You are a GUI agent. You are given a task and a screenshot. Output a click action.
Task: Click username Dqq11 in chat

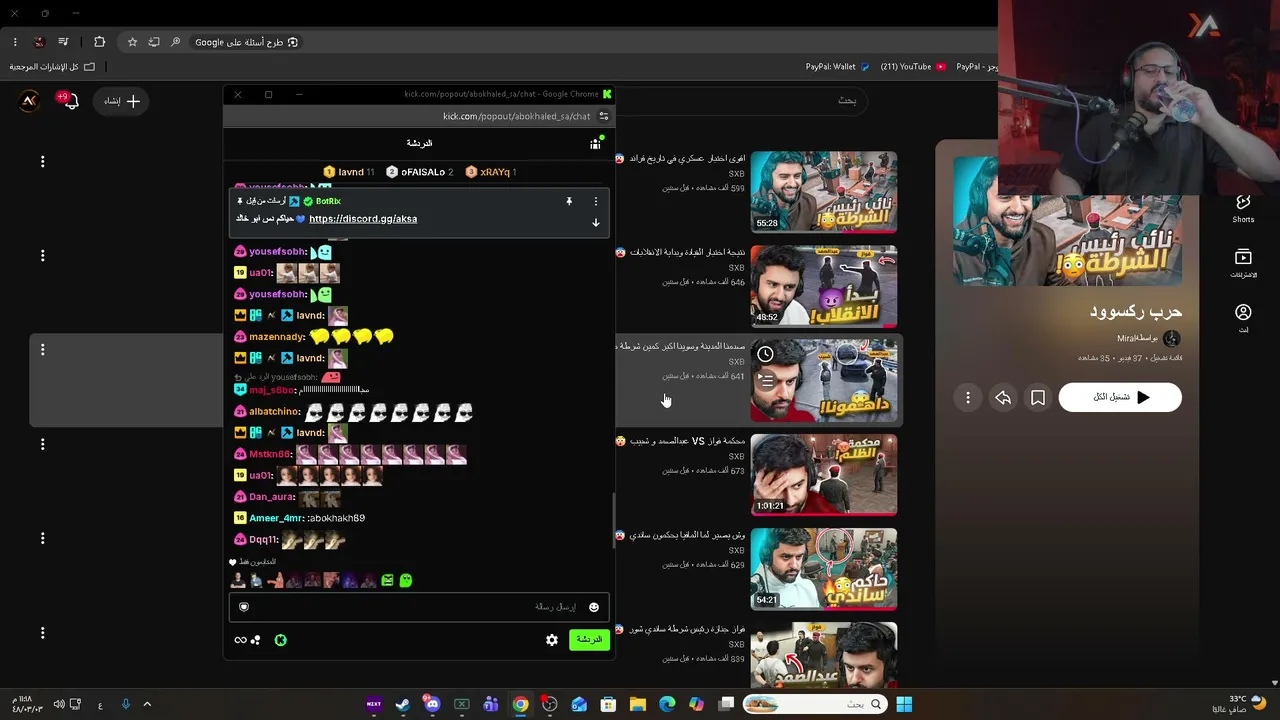pos(264,540)
